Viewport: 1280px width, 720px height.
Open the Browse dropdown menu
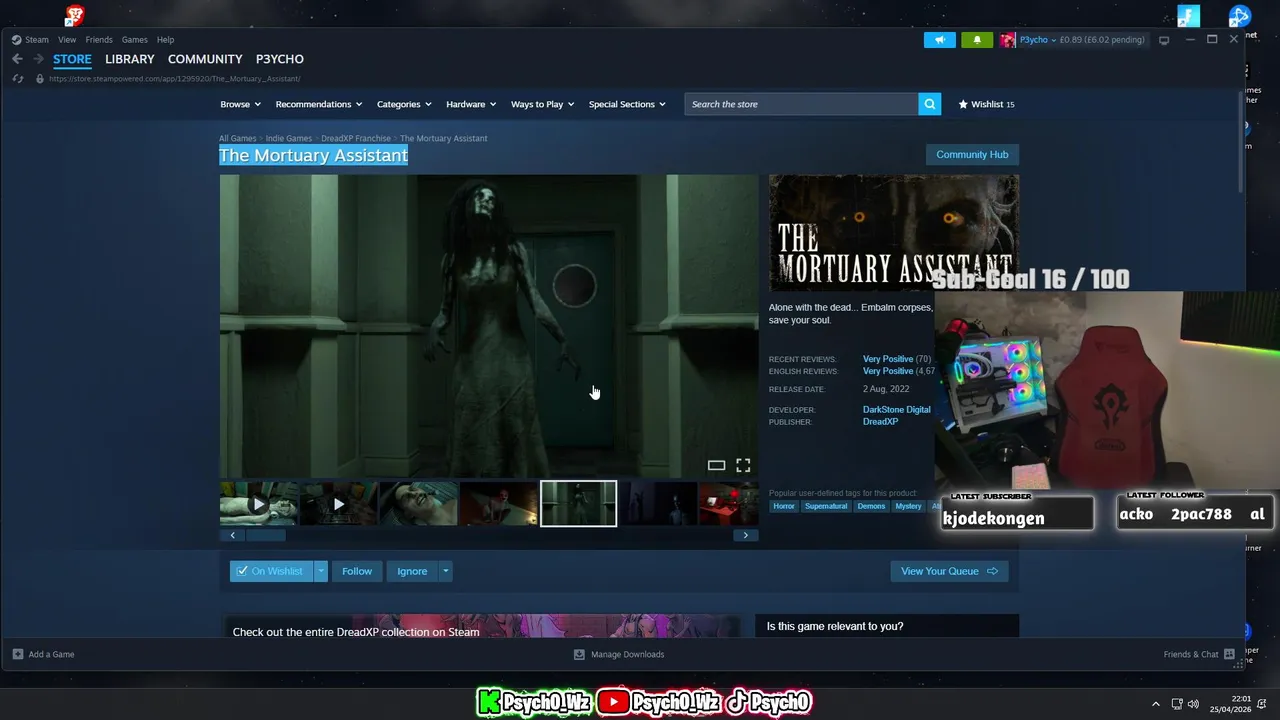point(240,104)
